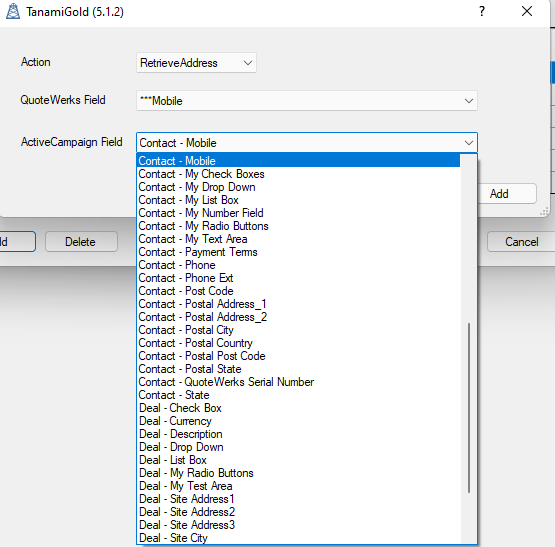Select Contact - Post Code option
The height and width of the screenshot is (547, 555).
(299, 291)
